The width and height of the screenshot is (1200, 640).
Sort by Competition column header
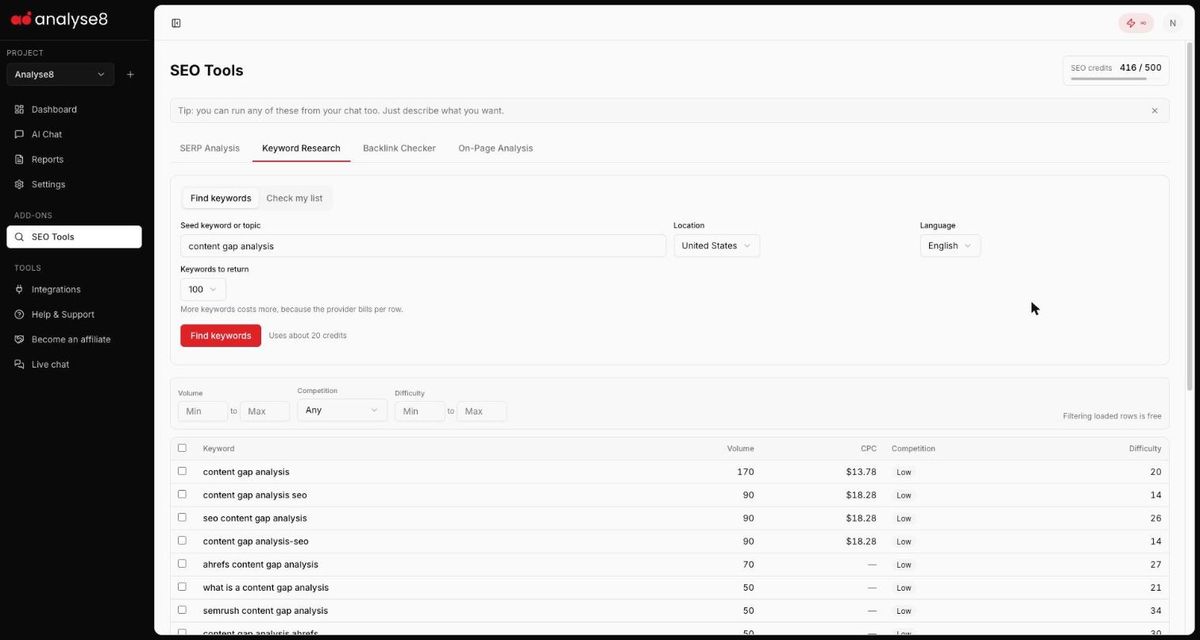(x=913, y=449)
